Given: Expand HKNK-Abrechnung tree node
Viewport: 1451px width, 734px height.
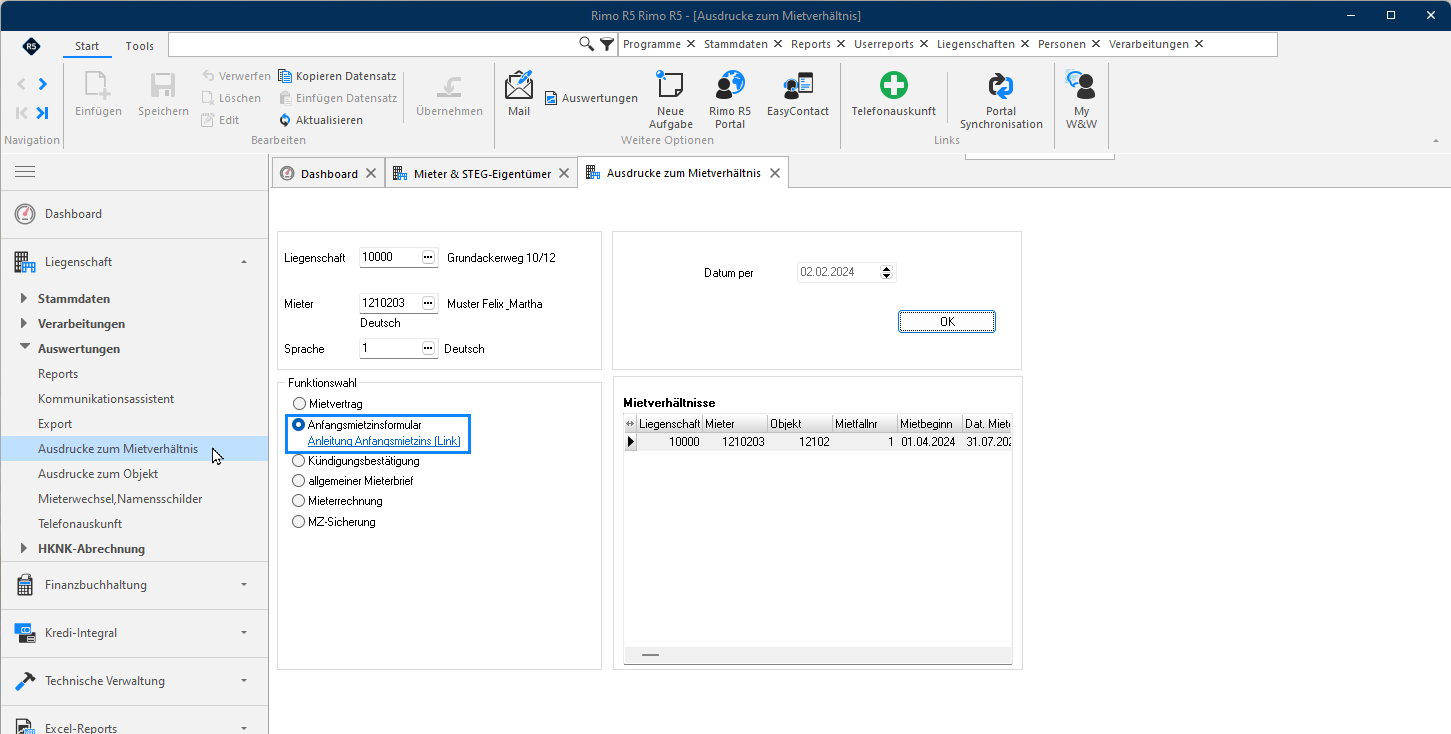Looking at the screenshot, I should pos(25,548).
